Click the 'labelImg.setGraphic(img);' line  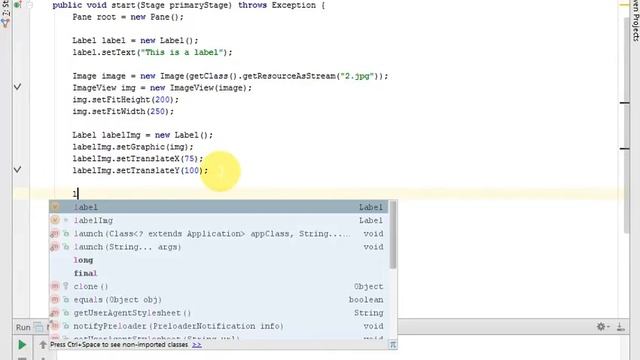[x=133, y=147]
